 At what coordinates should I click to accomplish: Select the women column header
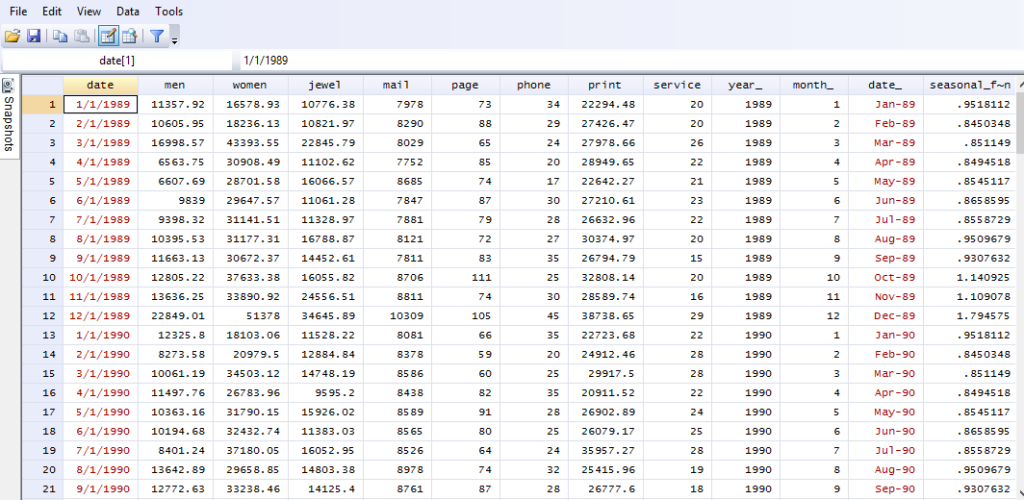[250, 85]
